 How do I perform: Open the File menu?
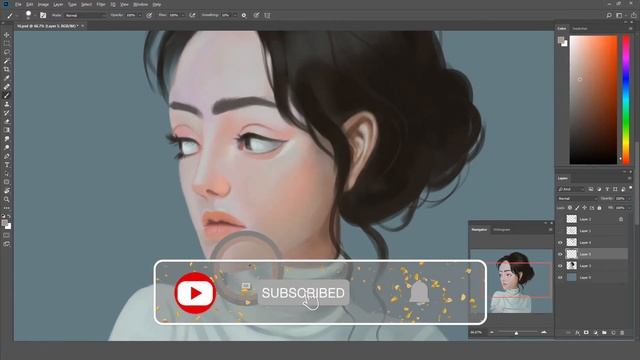tap(18, 4)
